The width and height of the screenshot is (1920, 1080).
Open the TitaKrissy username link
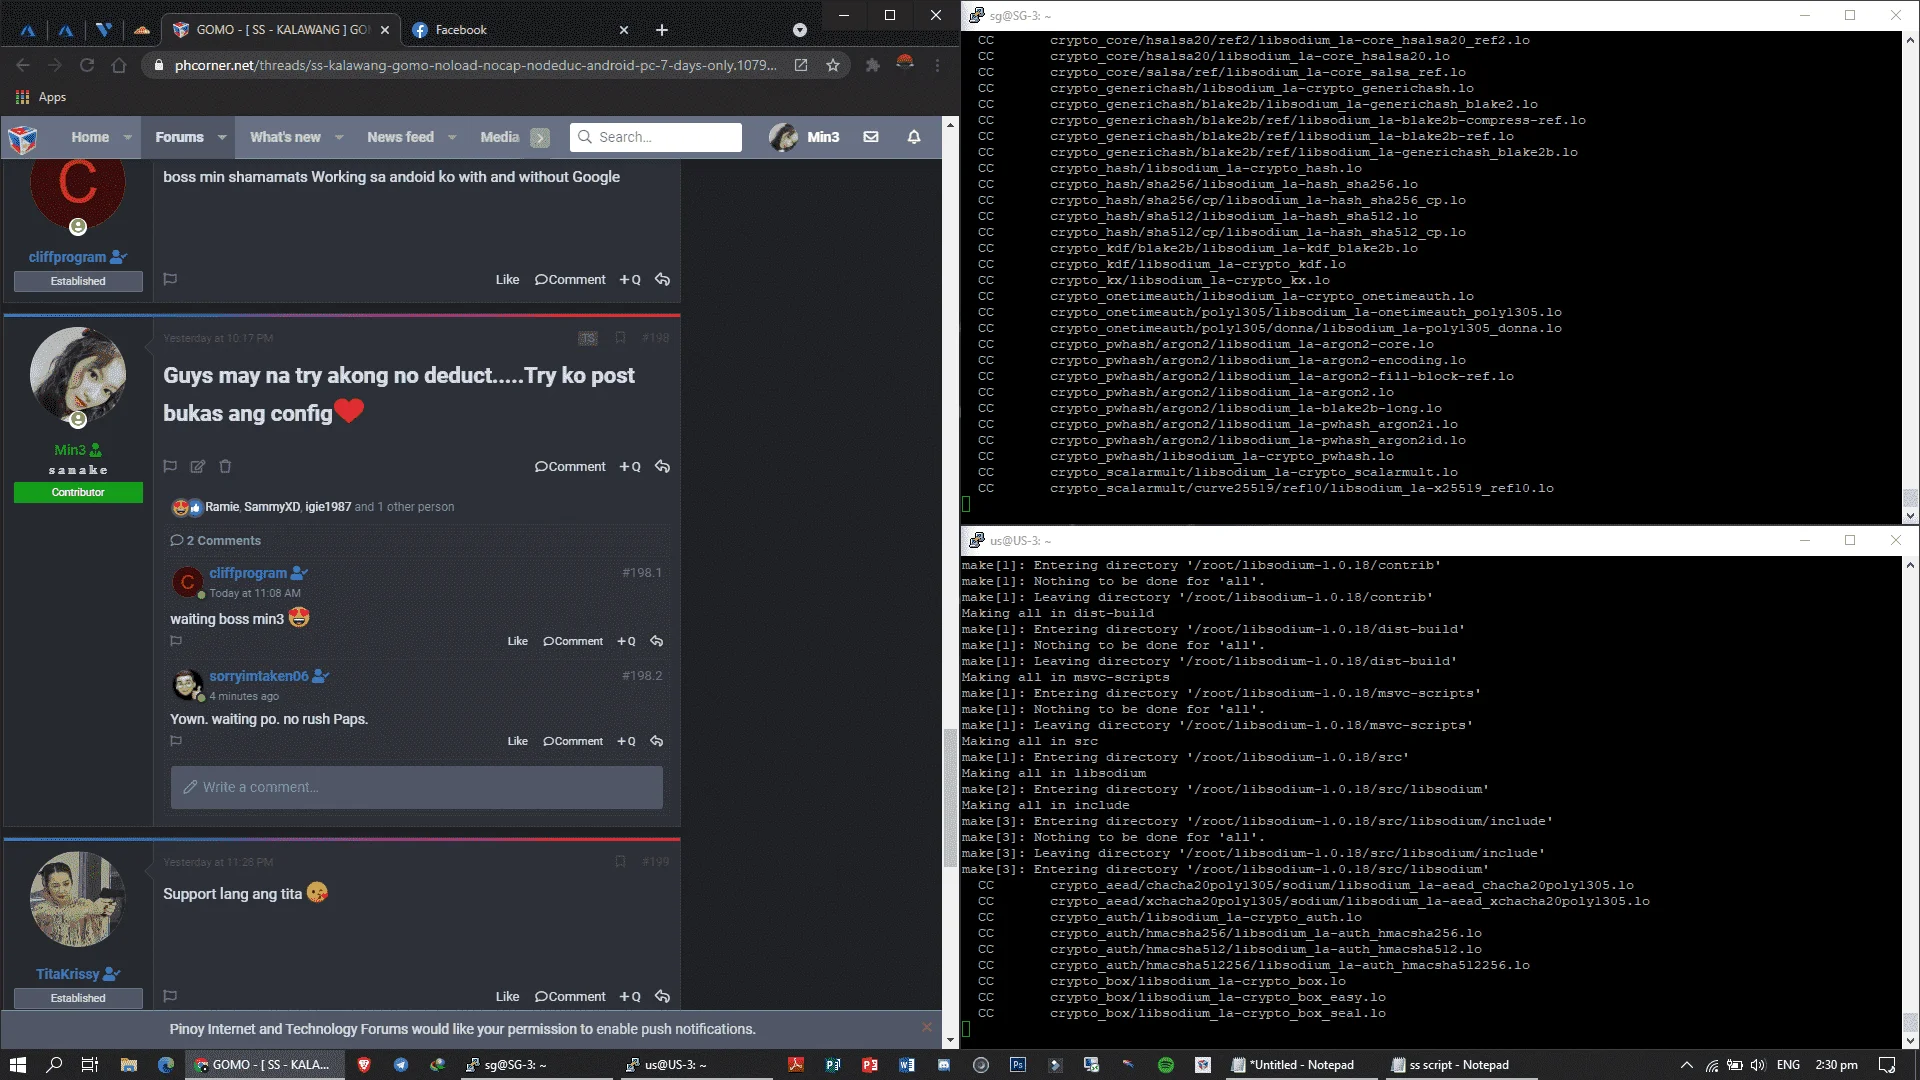(x=68, y=974)
